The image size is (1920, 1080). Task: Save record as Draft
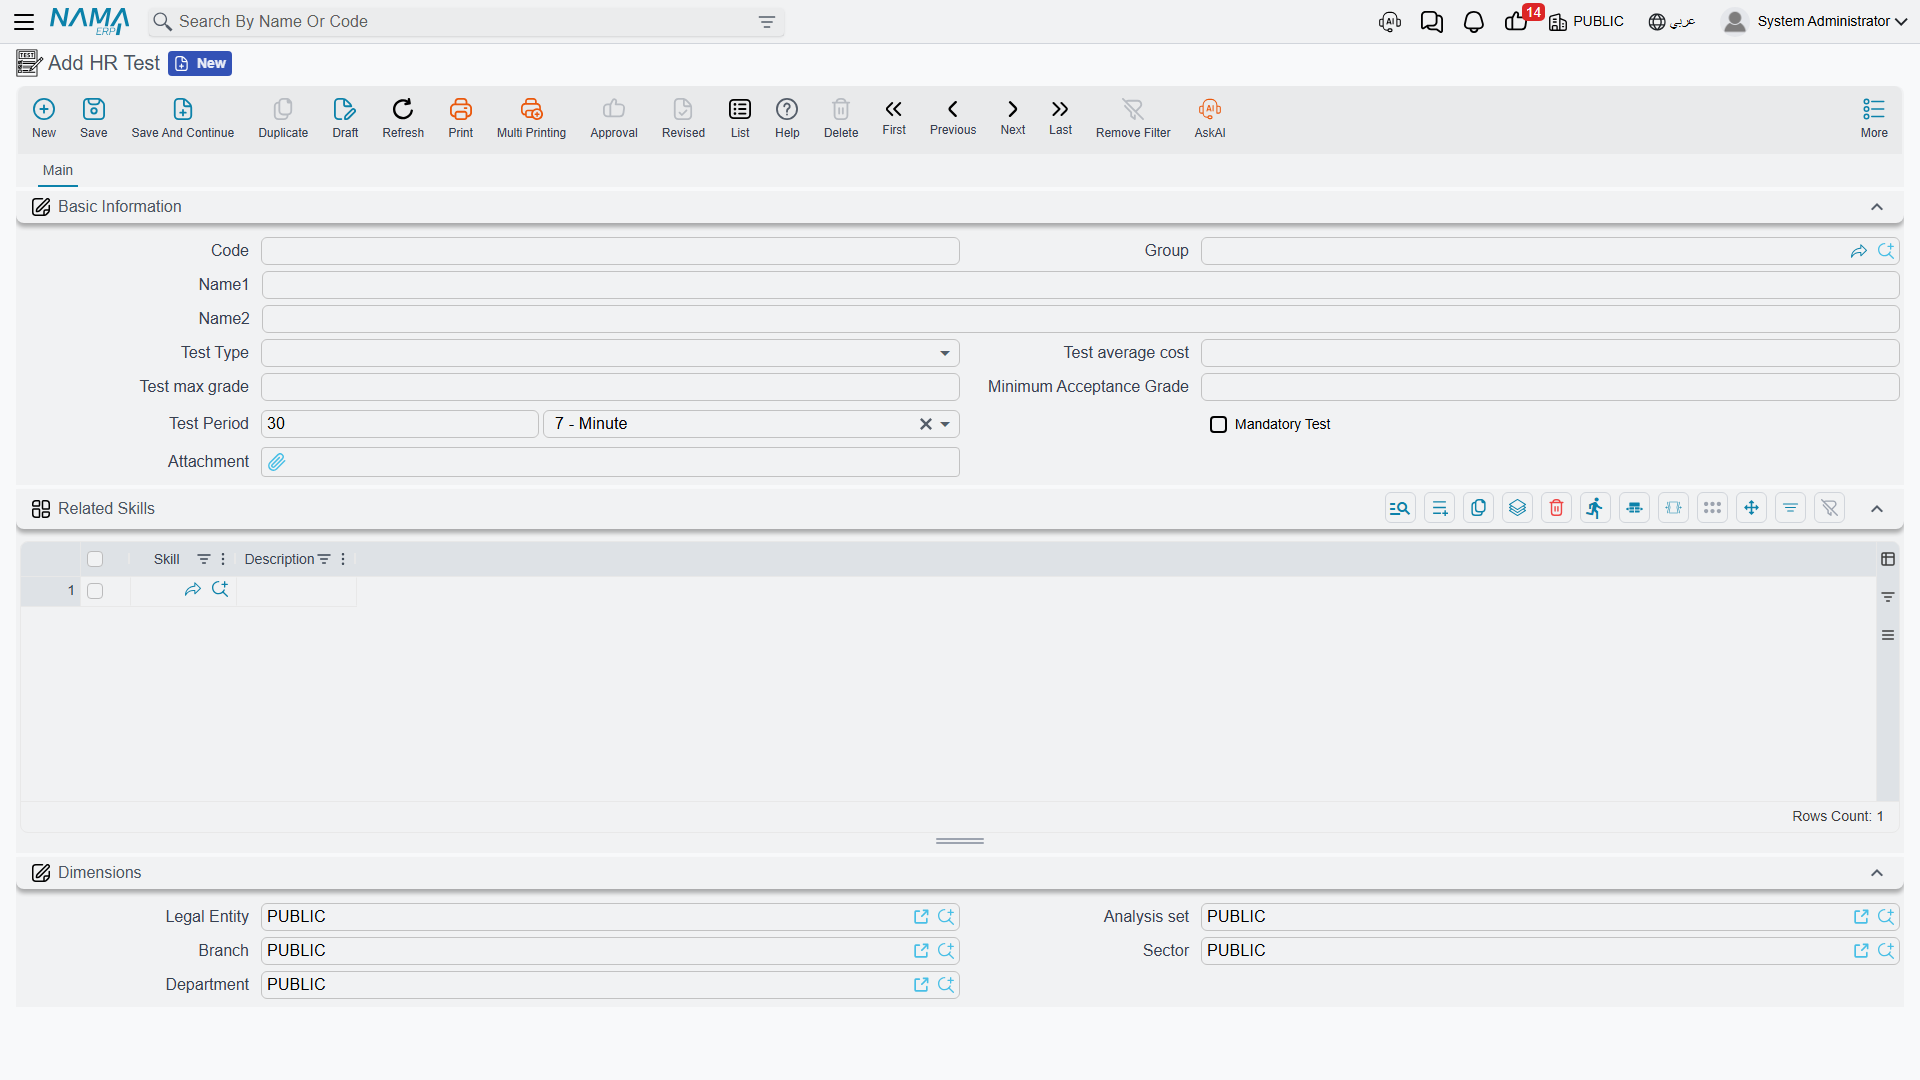pos(345,118)
